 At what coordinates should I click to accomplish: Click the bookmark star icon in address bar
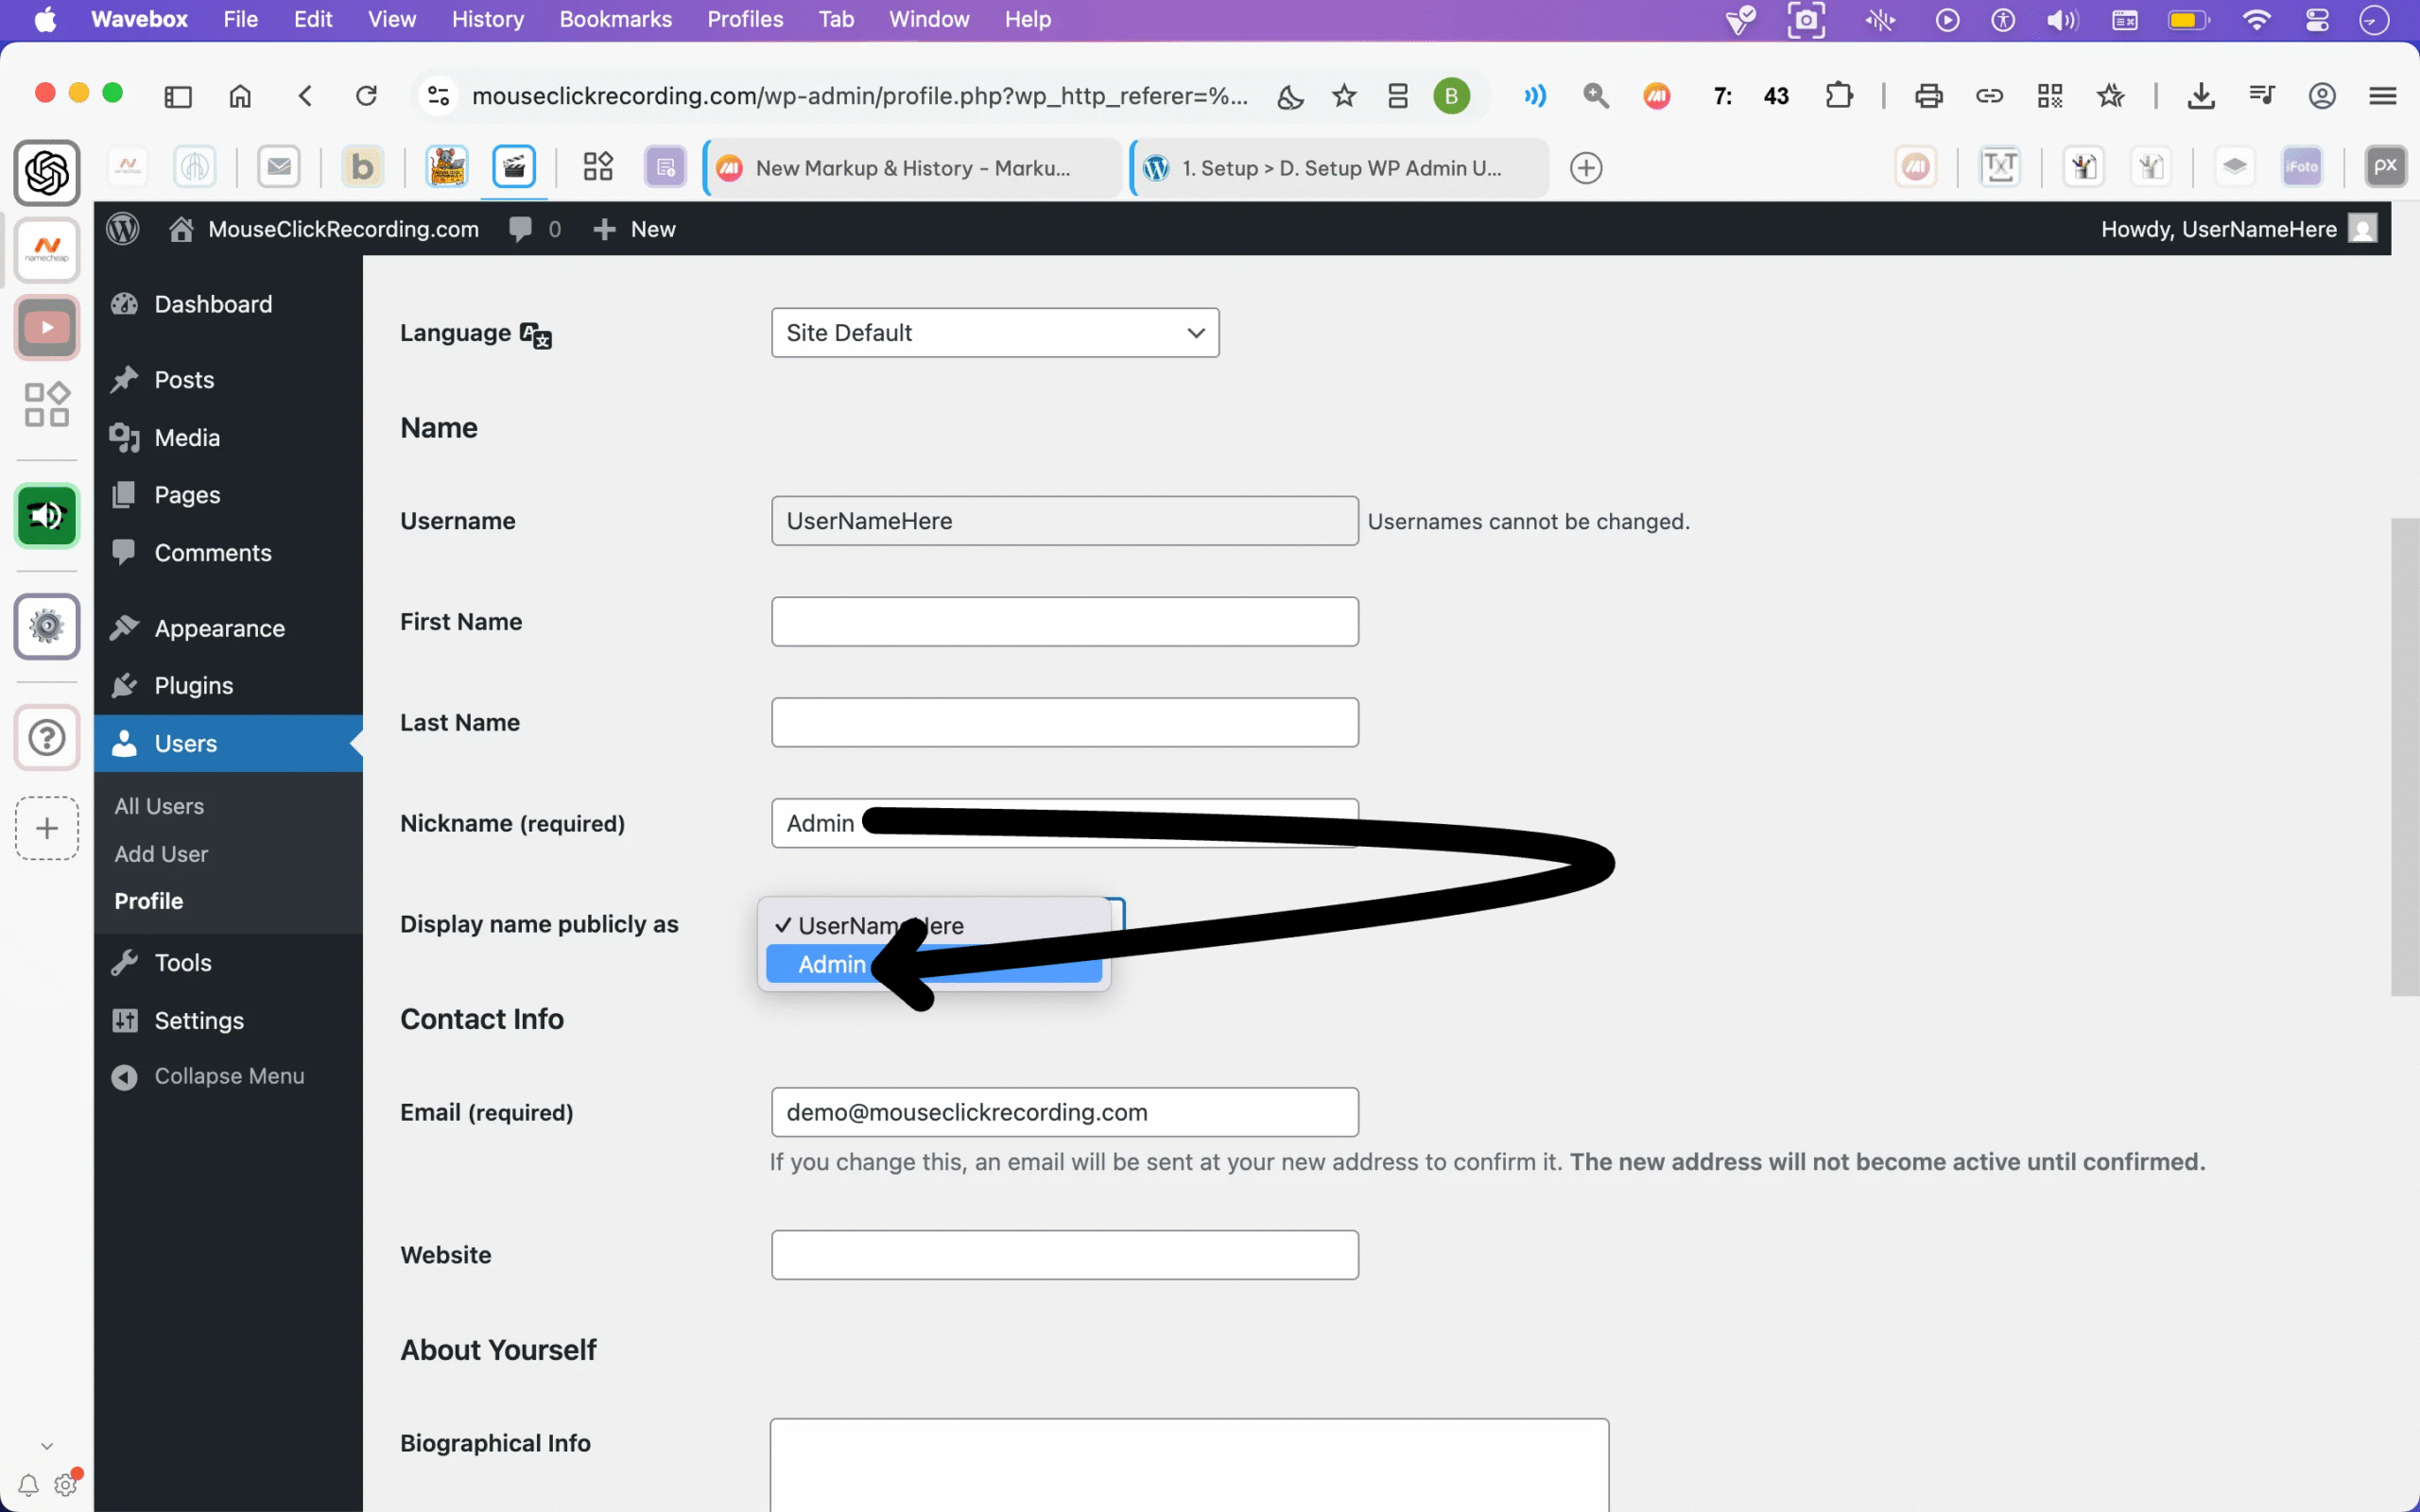pyautogui.click(x=1344, y=96)
